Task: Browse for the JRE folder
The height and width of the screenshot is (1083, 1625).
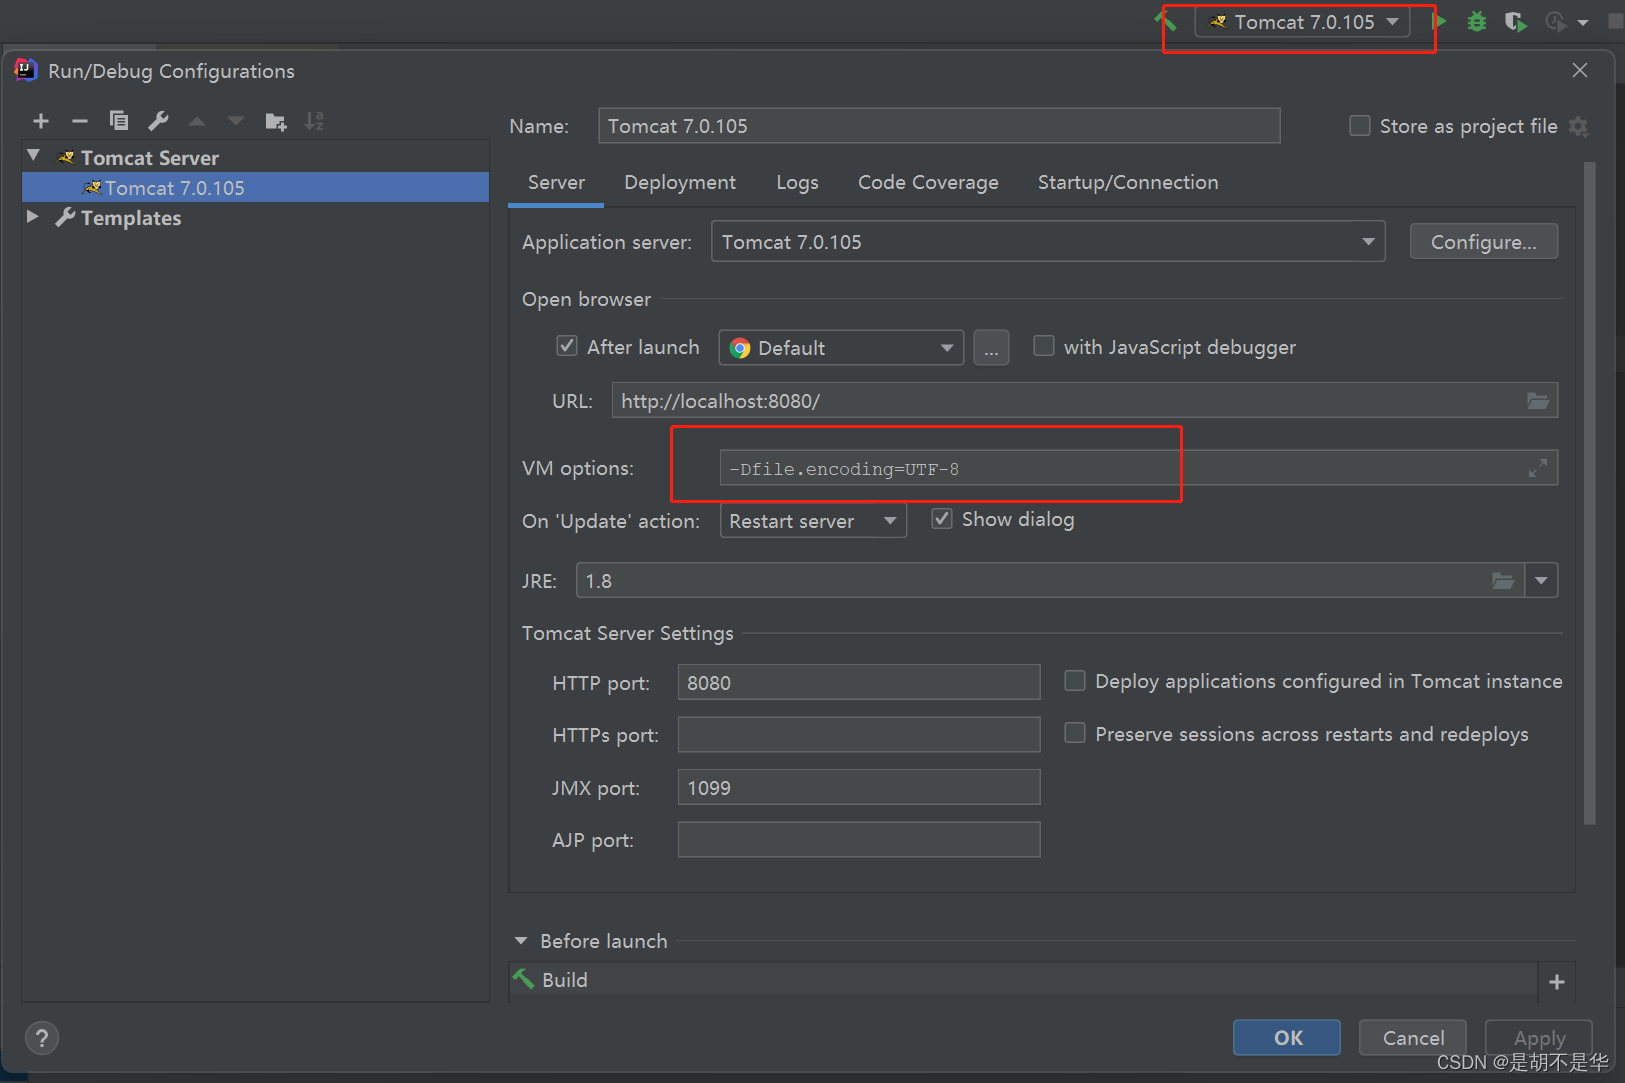Action: [x=1503, y=580]
